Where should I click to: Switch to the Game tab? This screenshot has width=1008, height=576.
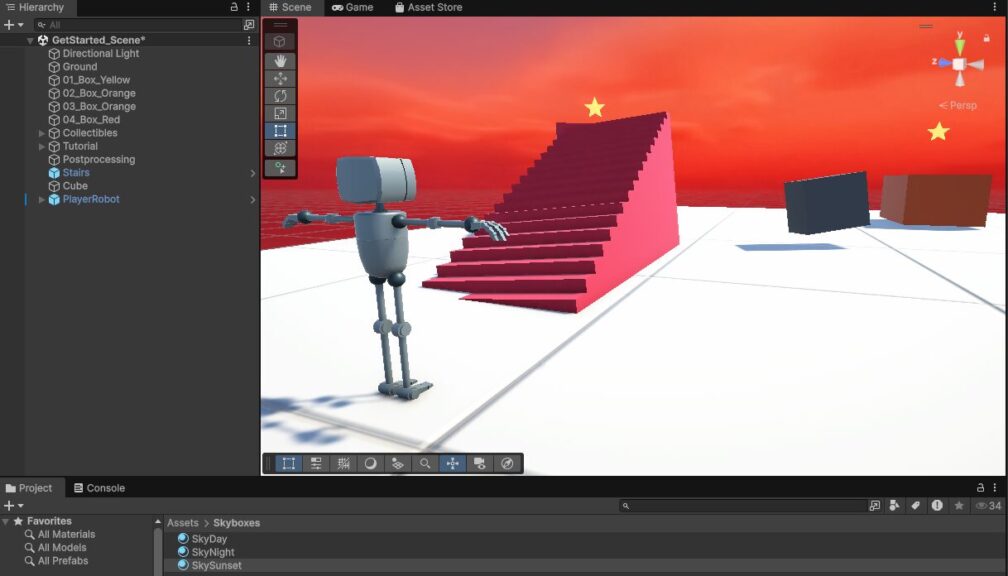[352, 7]
